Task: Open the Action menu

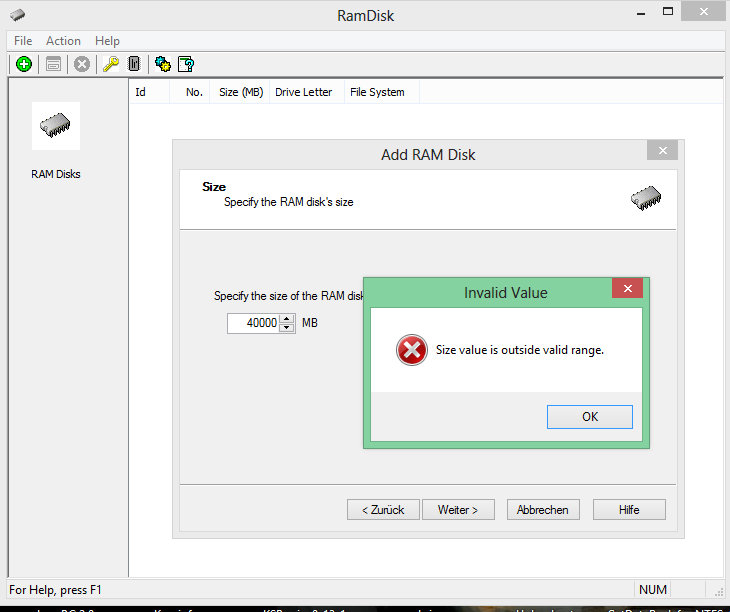Action: pyautogui.click(x=63, y=41)
